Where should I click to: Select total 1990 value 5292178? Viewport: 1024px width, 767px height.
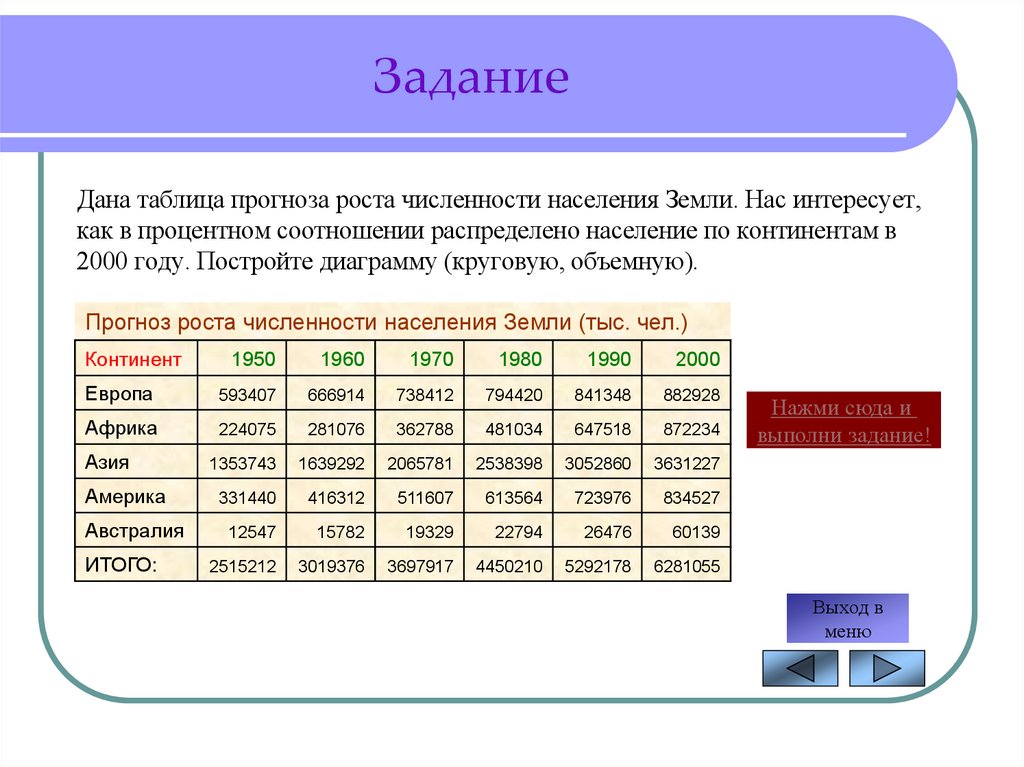(597, 565)
